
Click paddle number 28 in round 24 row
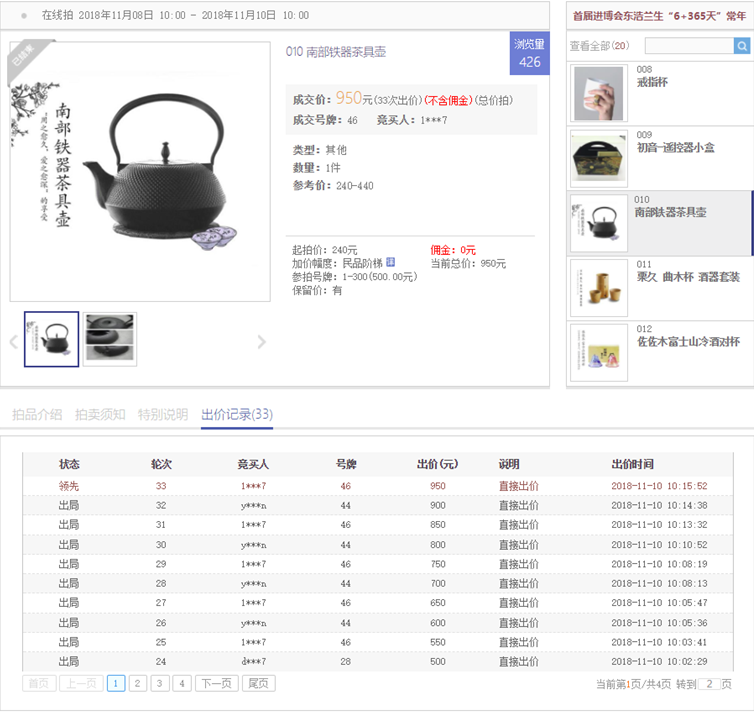tap(346, 662)
